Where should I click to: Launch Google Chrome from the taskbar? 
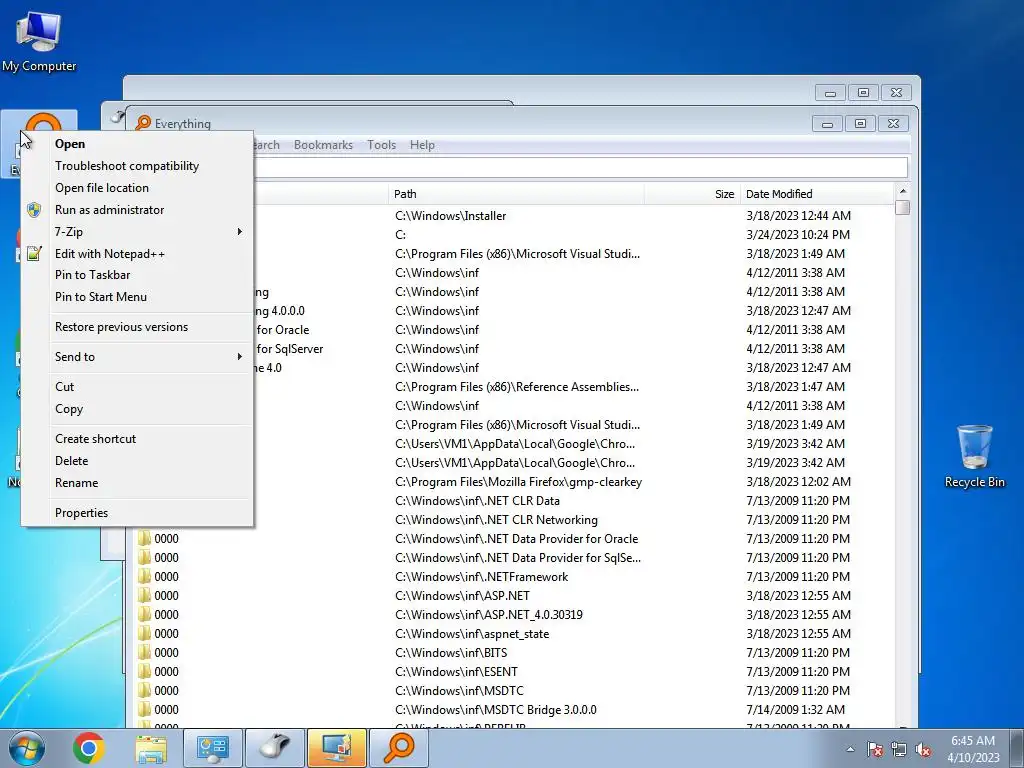click(89, 748)
